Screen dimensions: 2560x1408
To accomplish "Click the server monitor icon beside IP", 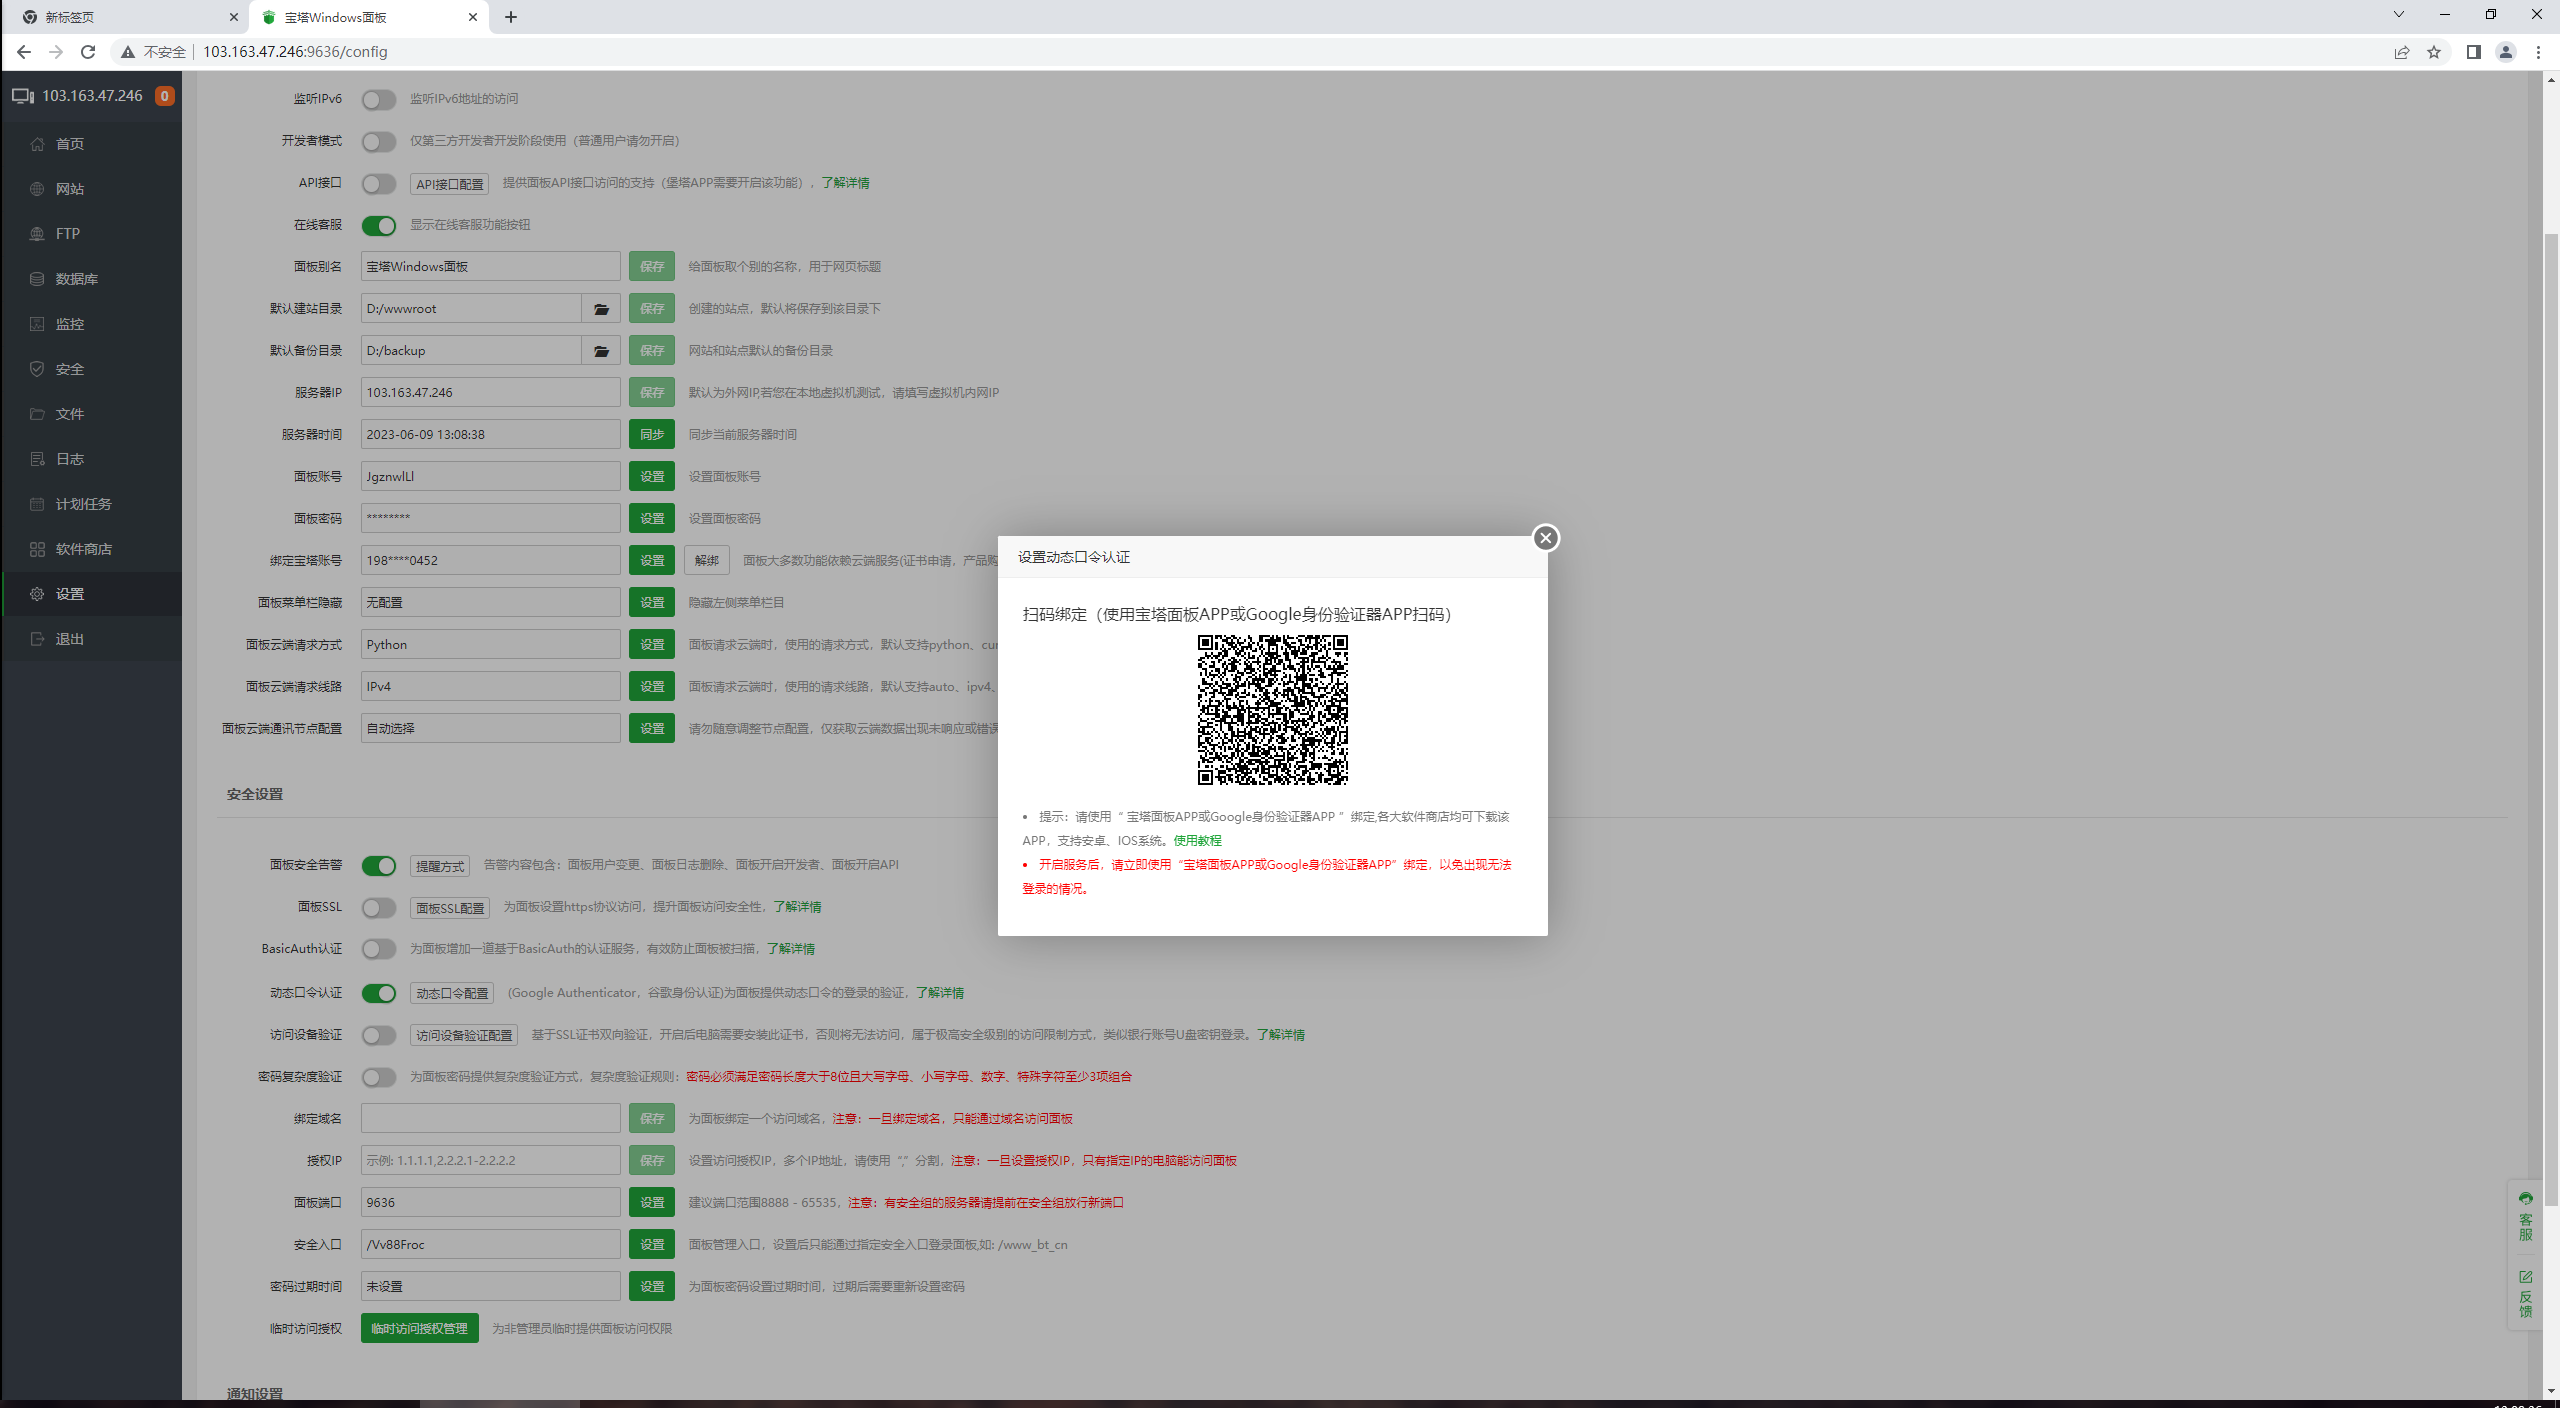I will click(x=23, y=96).
